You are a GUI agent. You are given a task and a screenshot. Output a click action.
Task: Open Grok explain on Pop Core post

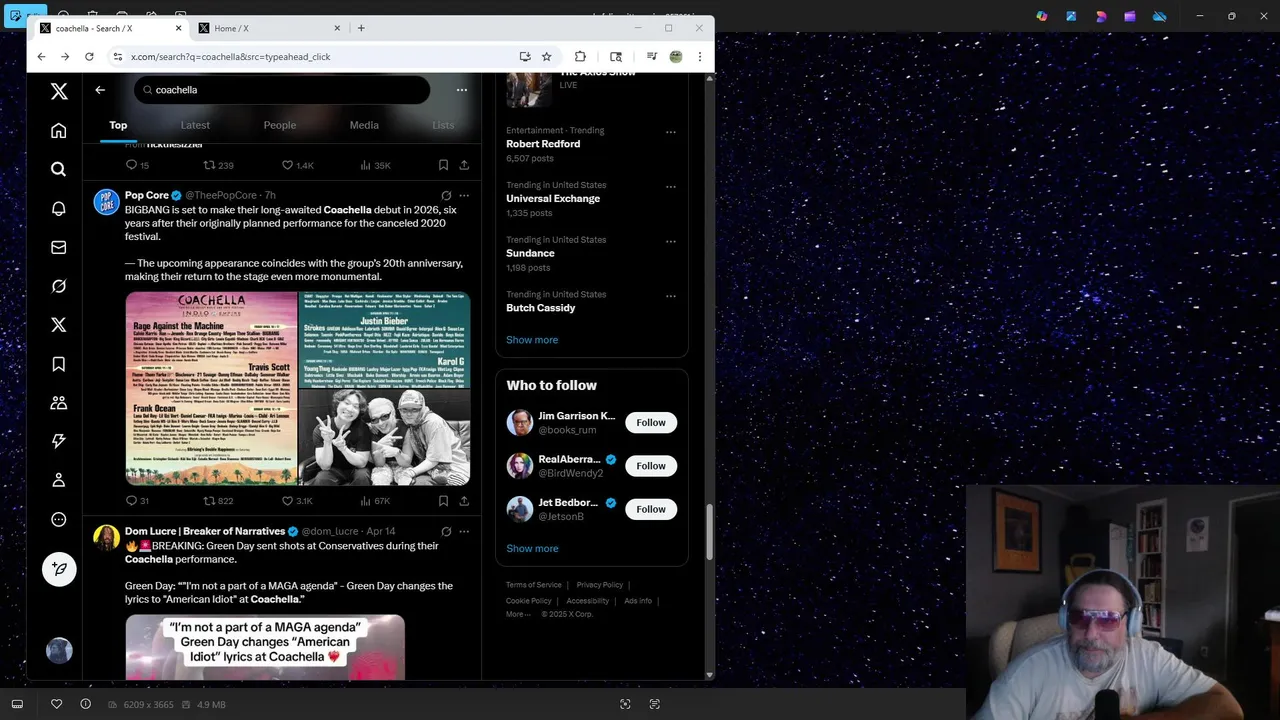pos(446,196)
